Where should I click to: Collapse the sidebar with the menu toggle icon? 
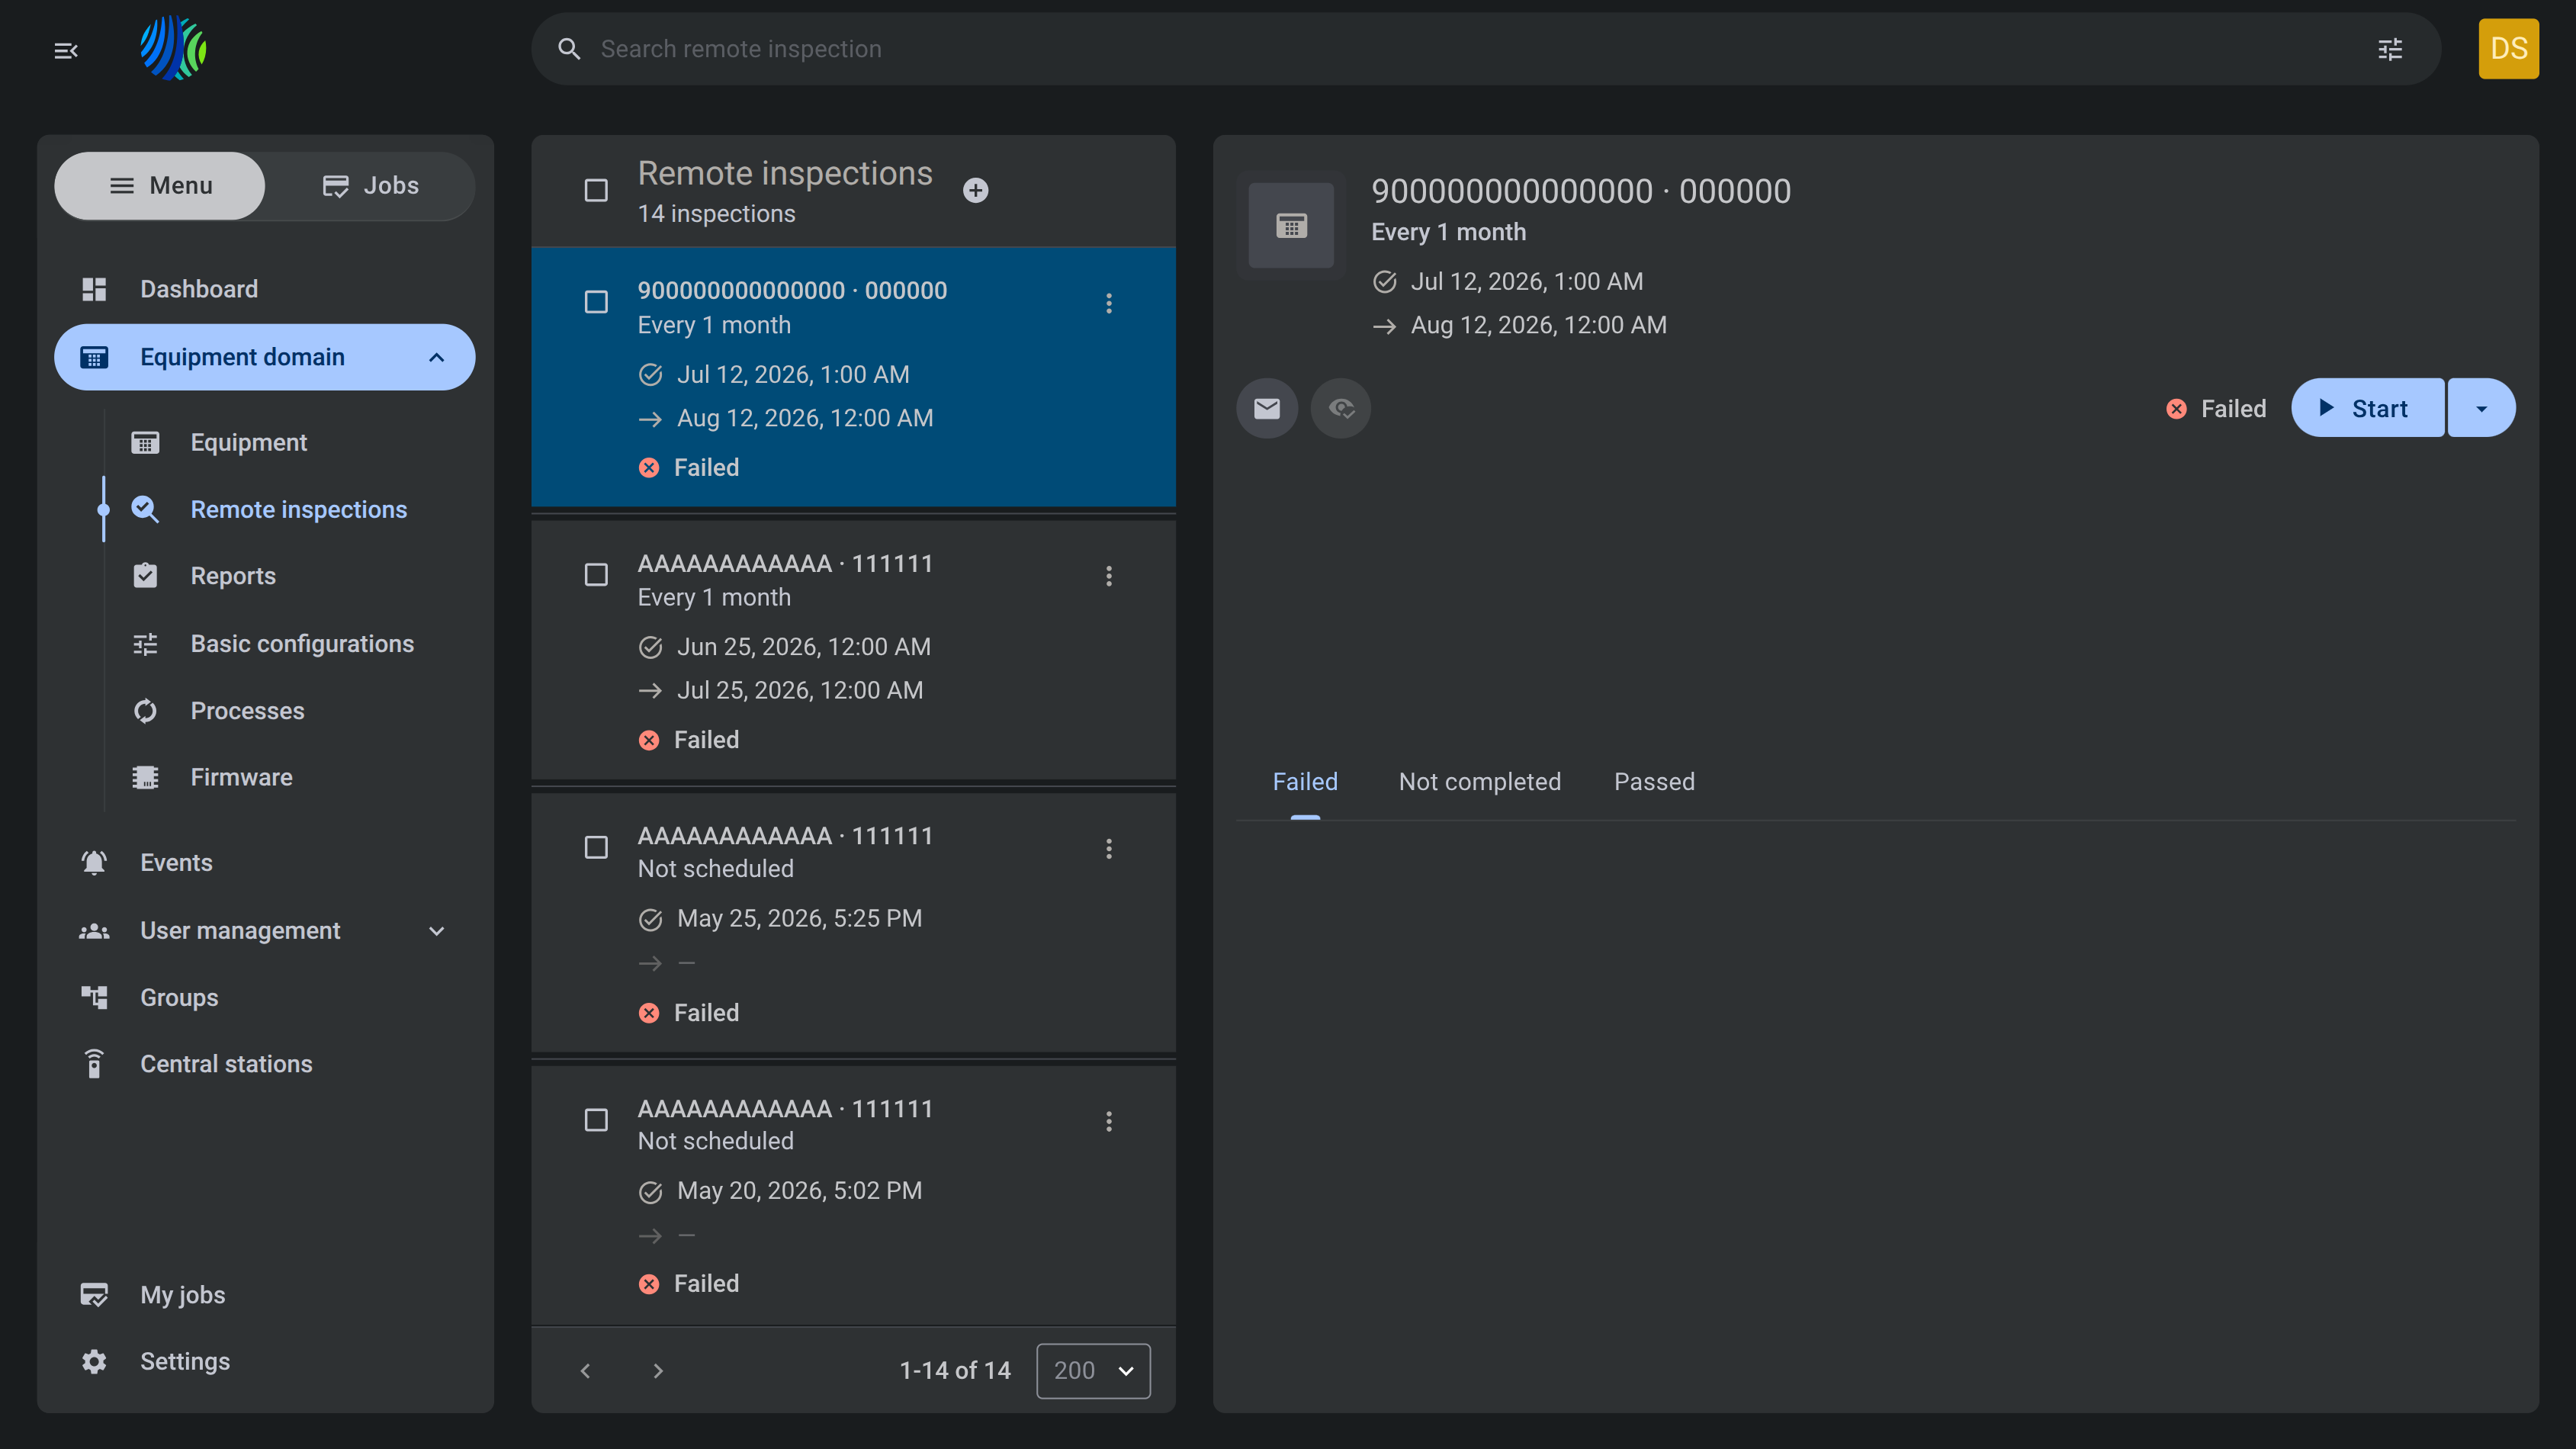(66, 50)
